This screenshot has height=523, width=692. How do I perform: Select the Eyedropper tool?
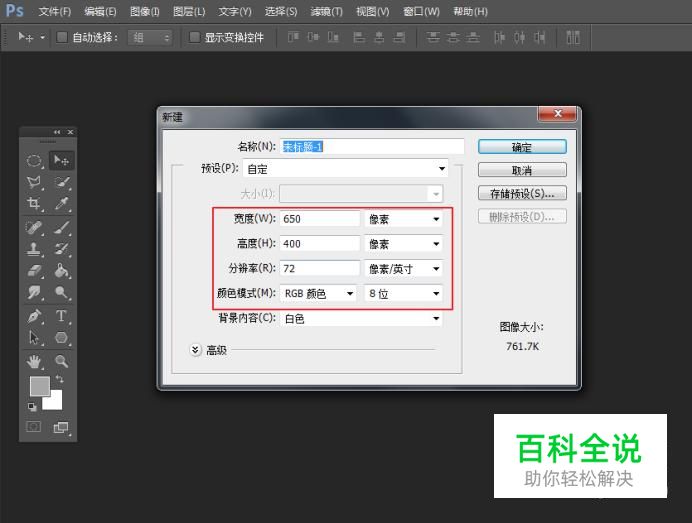click(x=62, y=203)
